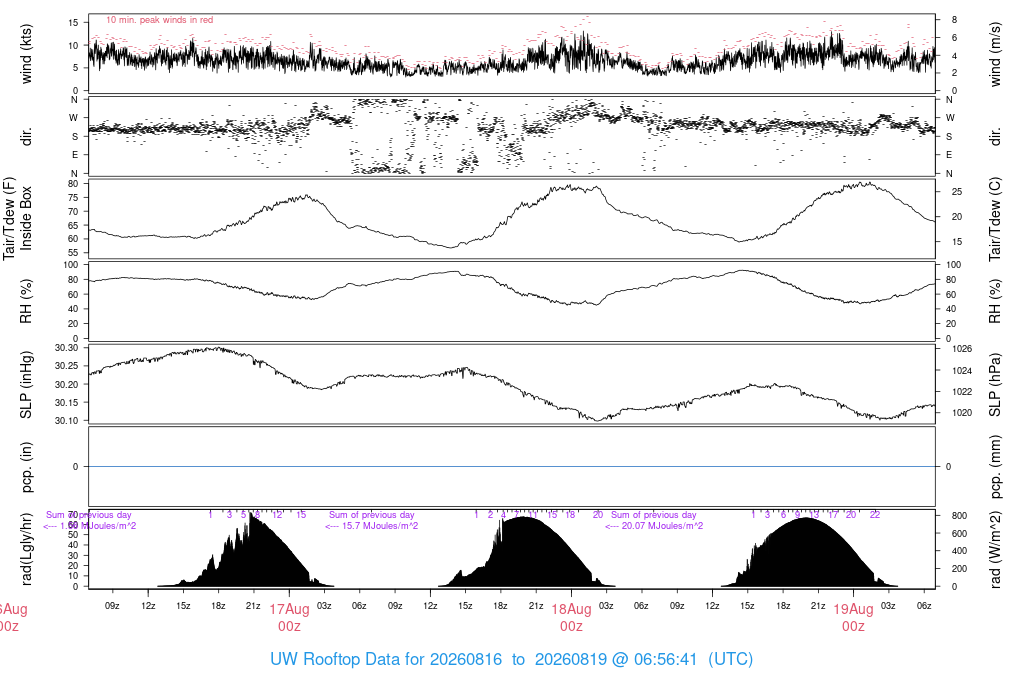This screenshot has width=1024, height=700.
Task: Click the '30.25' pressure tick label
Action: pos(66,366)
